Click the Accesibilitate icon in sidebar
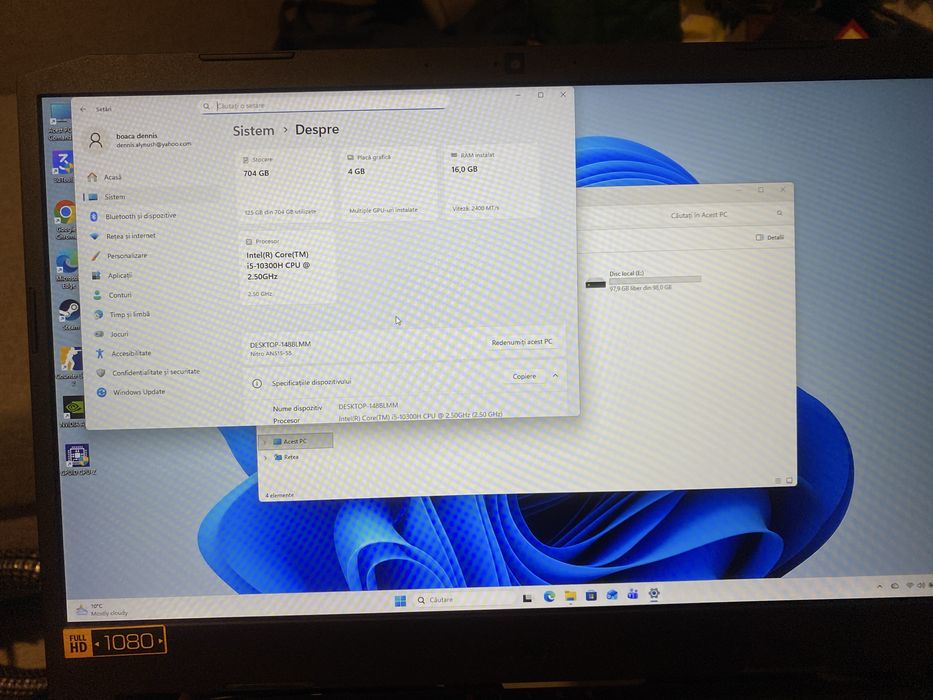Image resolution: width=933 pixels, height=700 pixels. (100, 354)
